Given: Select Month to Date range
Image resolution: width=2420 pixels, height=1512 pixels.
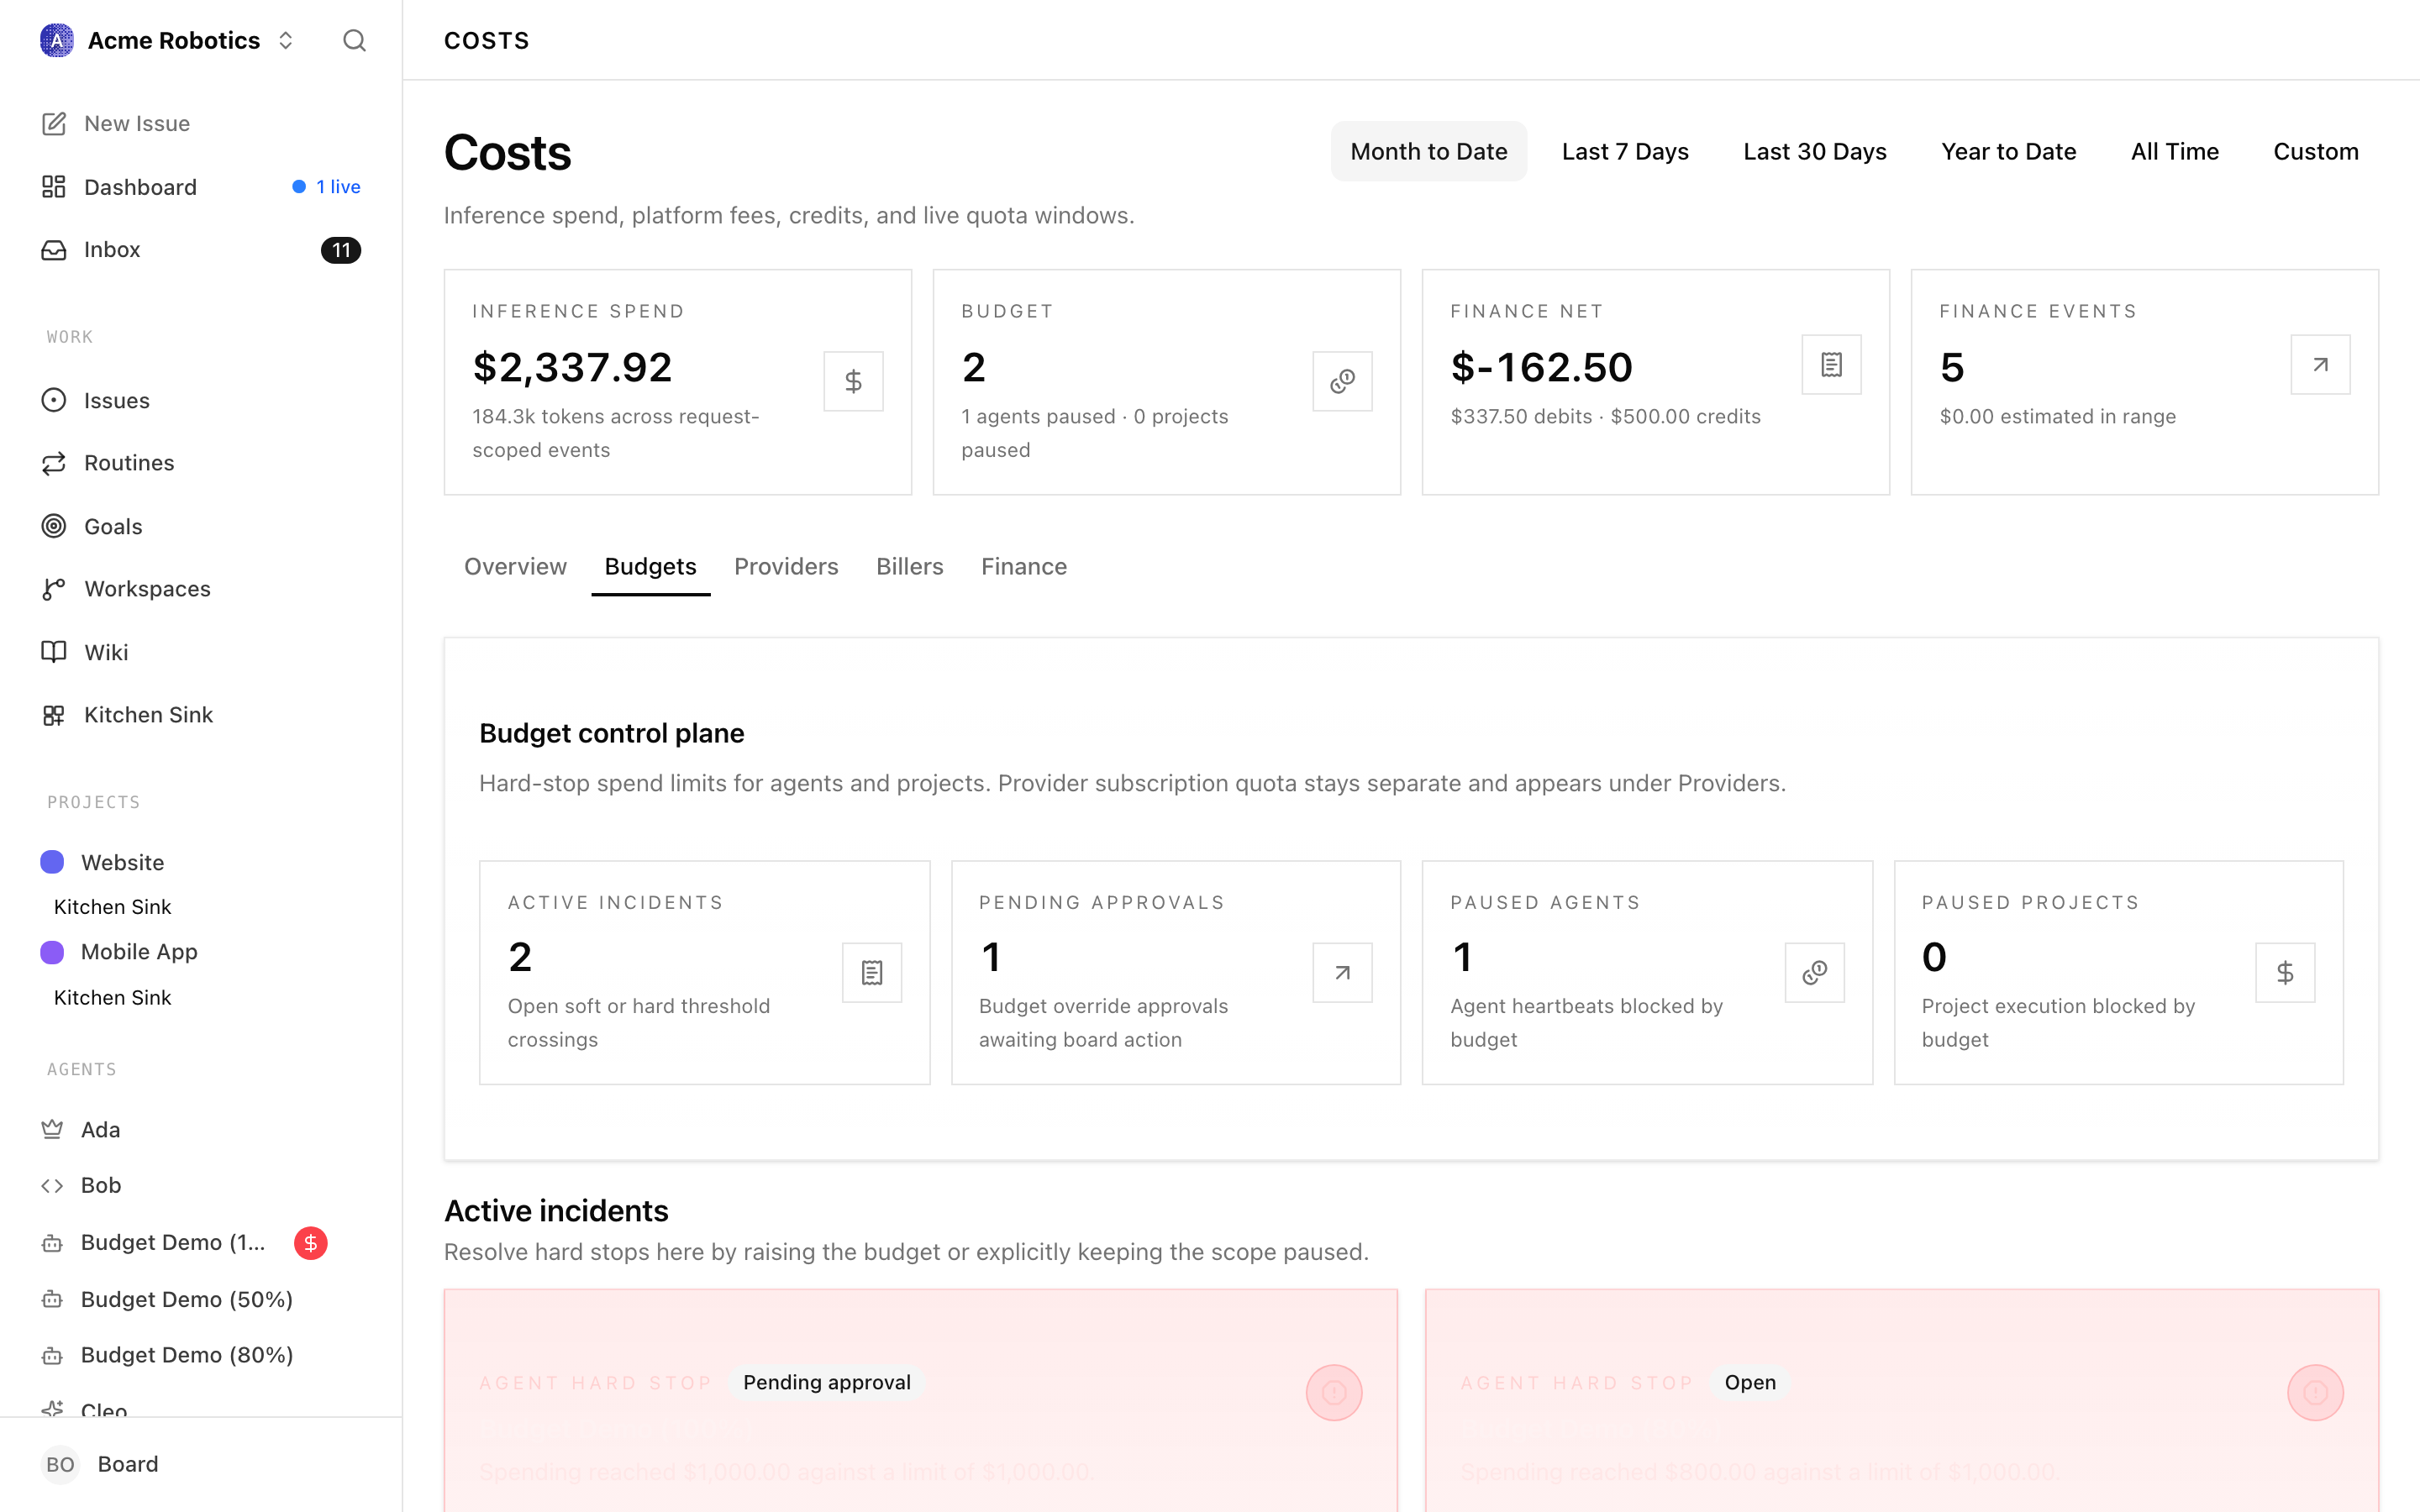Looking at the screenshot, I should [1428, 151].
